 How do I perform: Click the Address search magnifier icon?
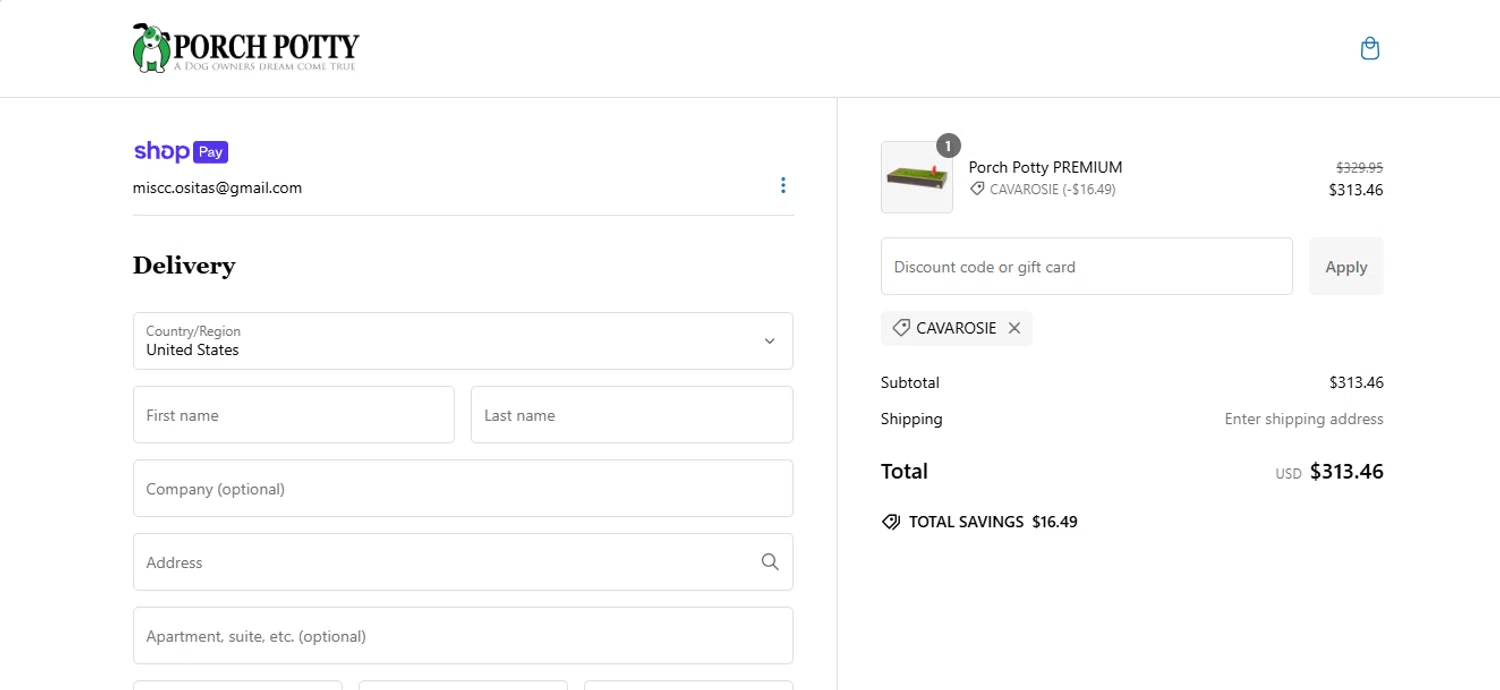click(770, 562)
